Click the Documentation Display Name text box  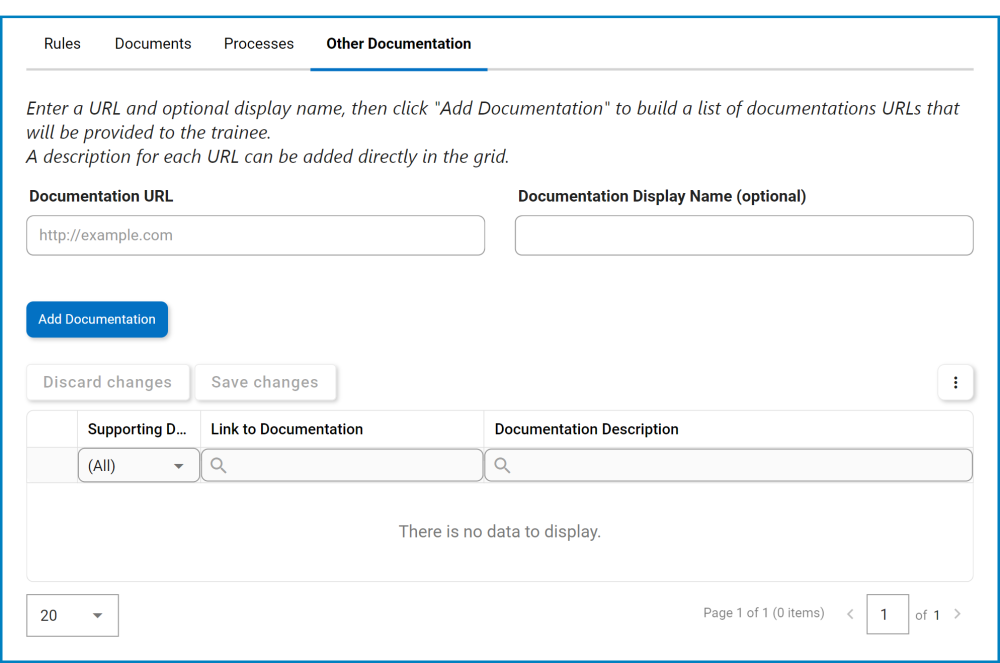743,235
